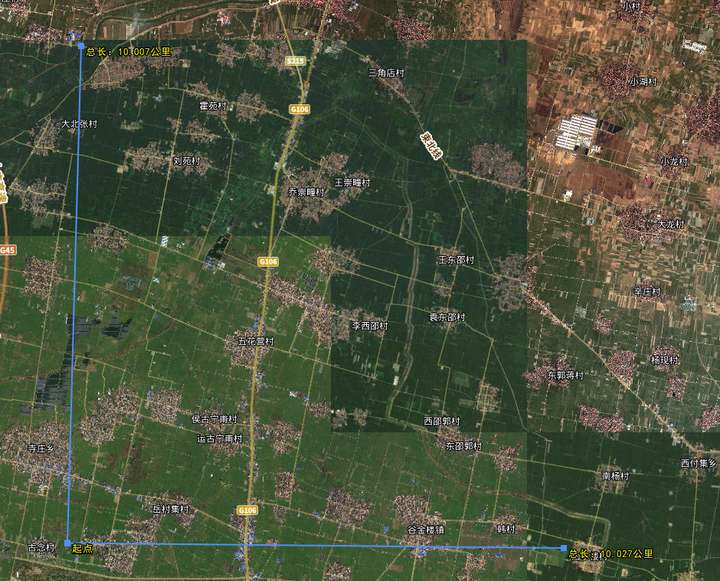Select the 运古宁甫村 village label
Screen dimensions: 720x581
[x=219, y=438]
